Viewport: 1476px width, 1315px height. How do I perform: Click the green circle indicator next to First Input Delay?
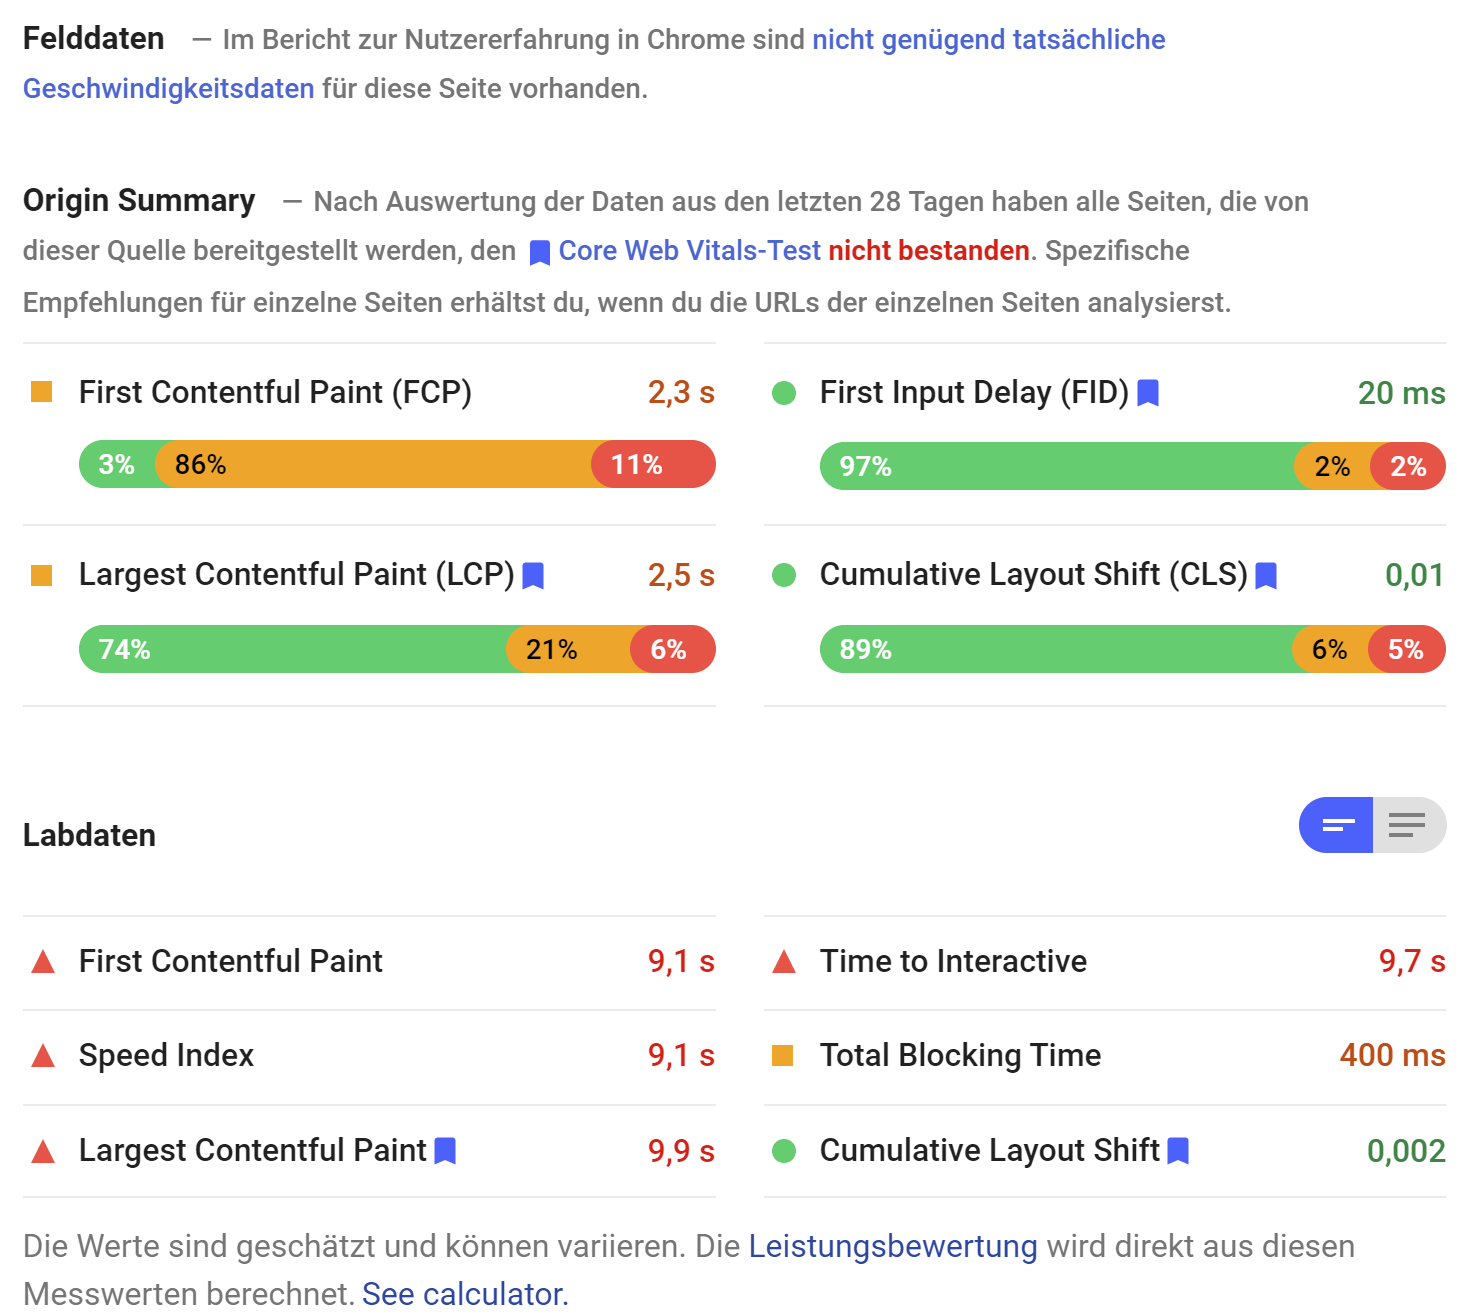pyautogui.click(x=786, y=392)
